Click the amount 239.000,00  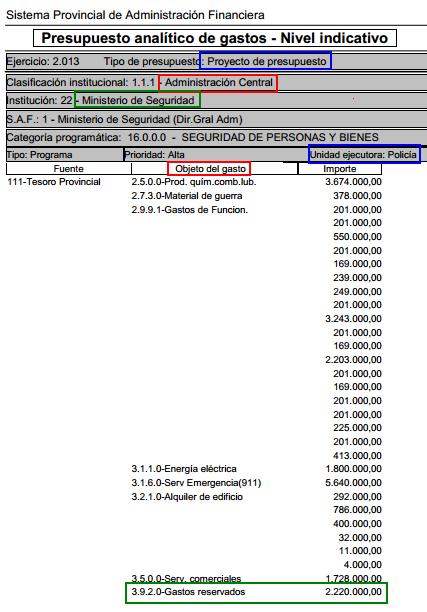pos(357,278)
